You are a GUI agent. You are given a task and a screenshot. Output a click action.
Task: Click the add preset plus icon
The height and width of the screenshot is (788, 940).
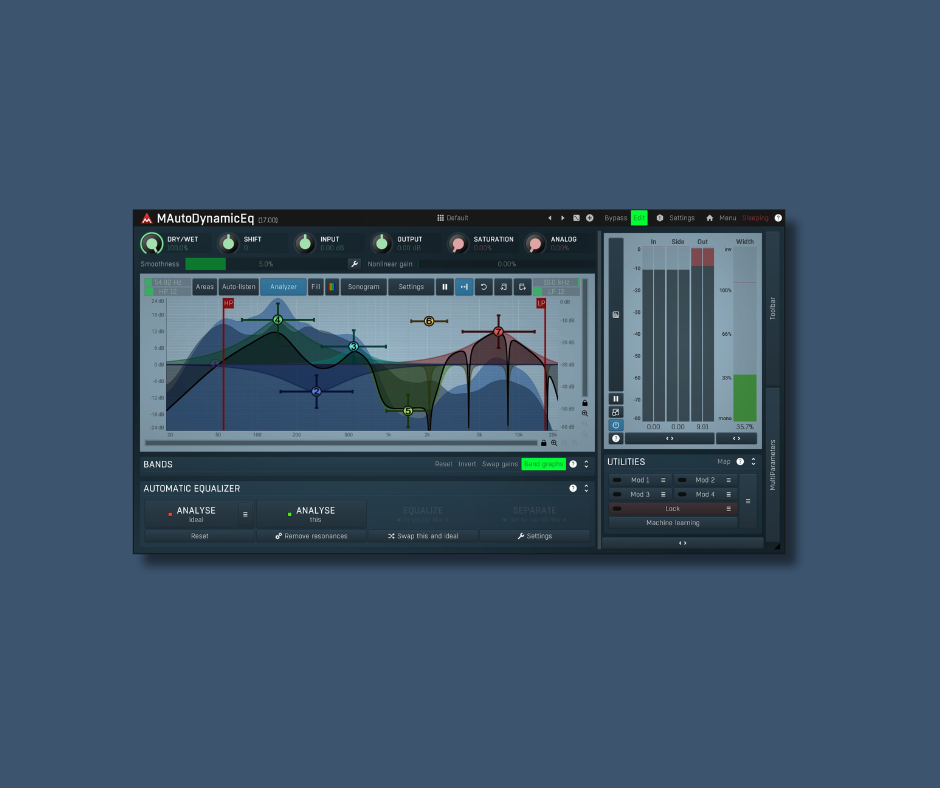589,218
